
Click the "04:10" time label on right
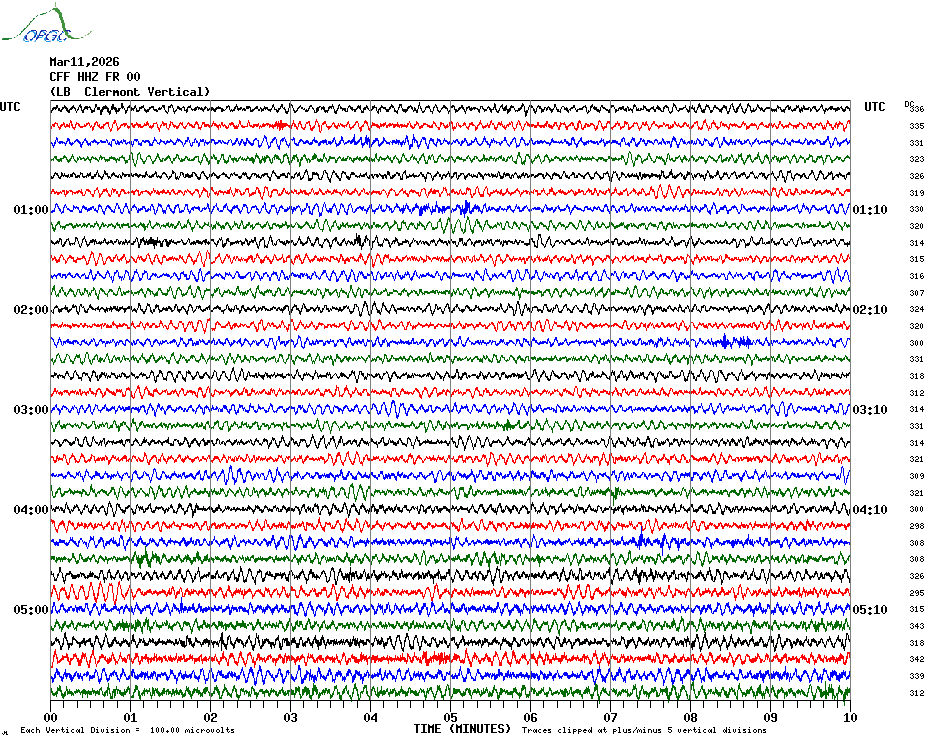pyautogui.click(x=870, y=510)
